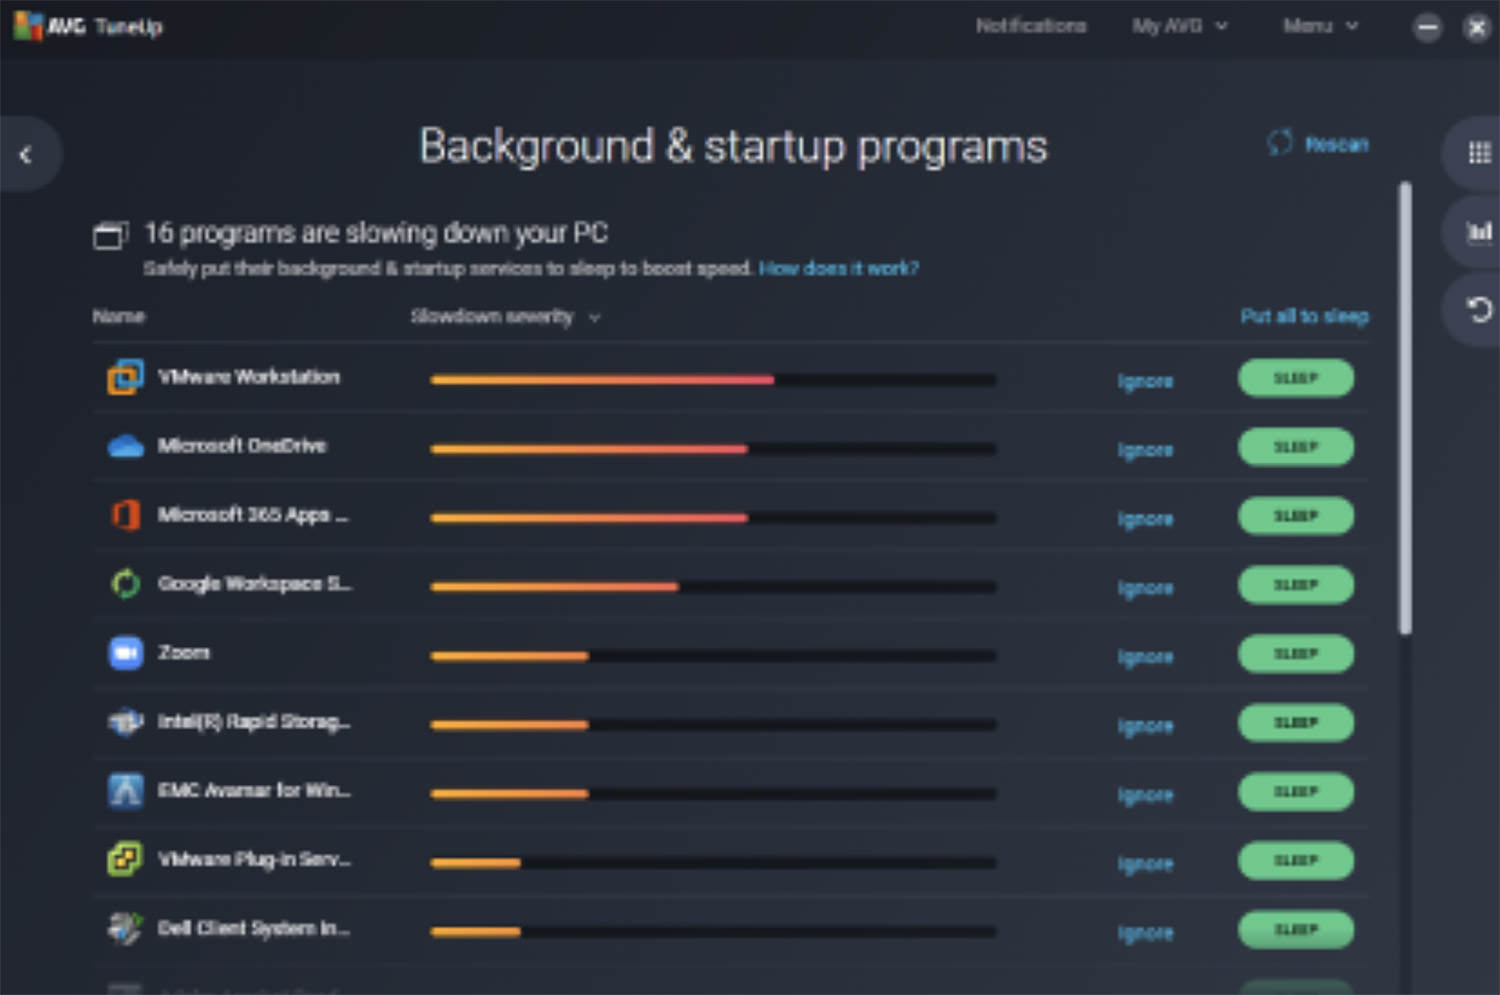Click the Background & startup programs title
The height and width of the screenshot is (995, 1500).
733,147
